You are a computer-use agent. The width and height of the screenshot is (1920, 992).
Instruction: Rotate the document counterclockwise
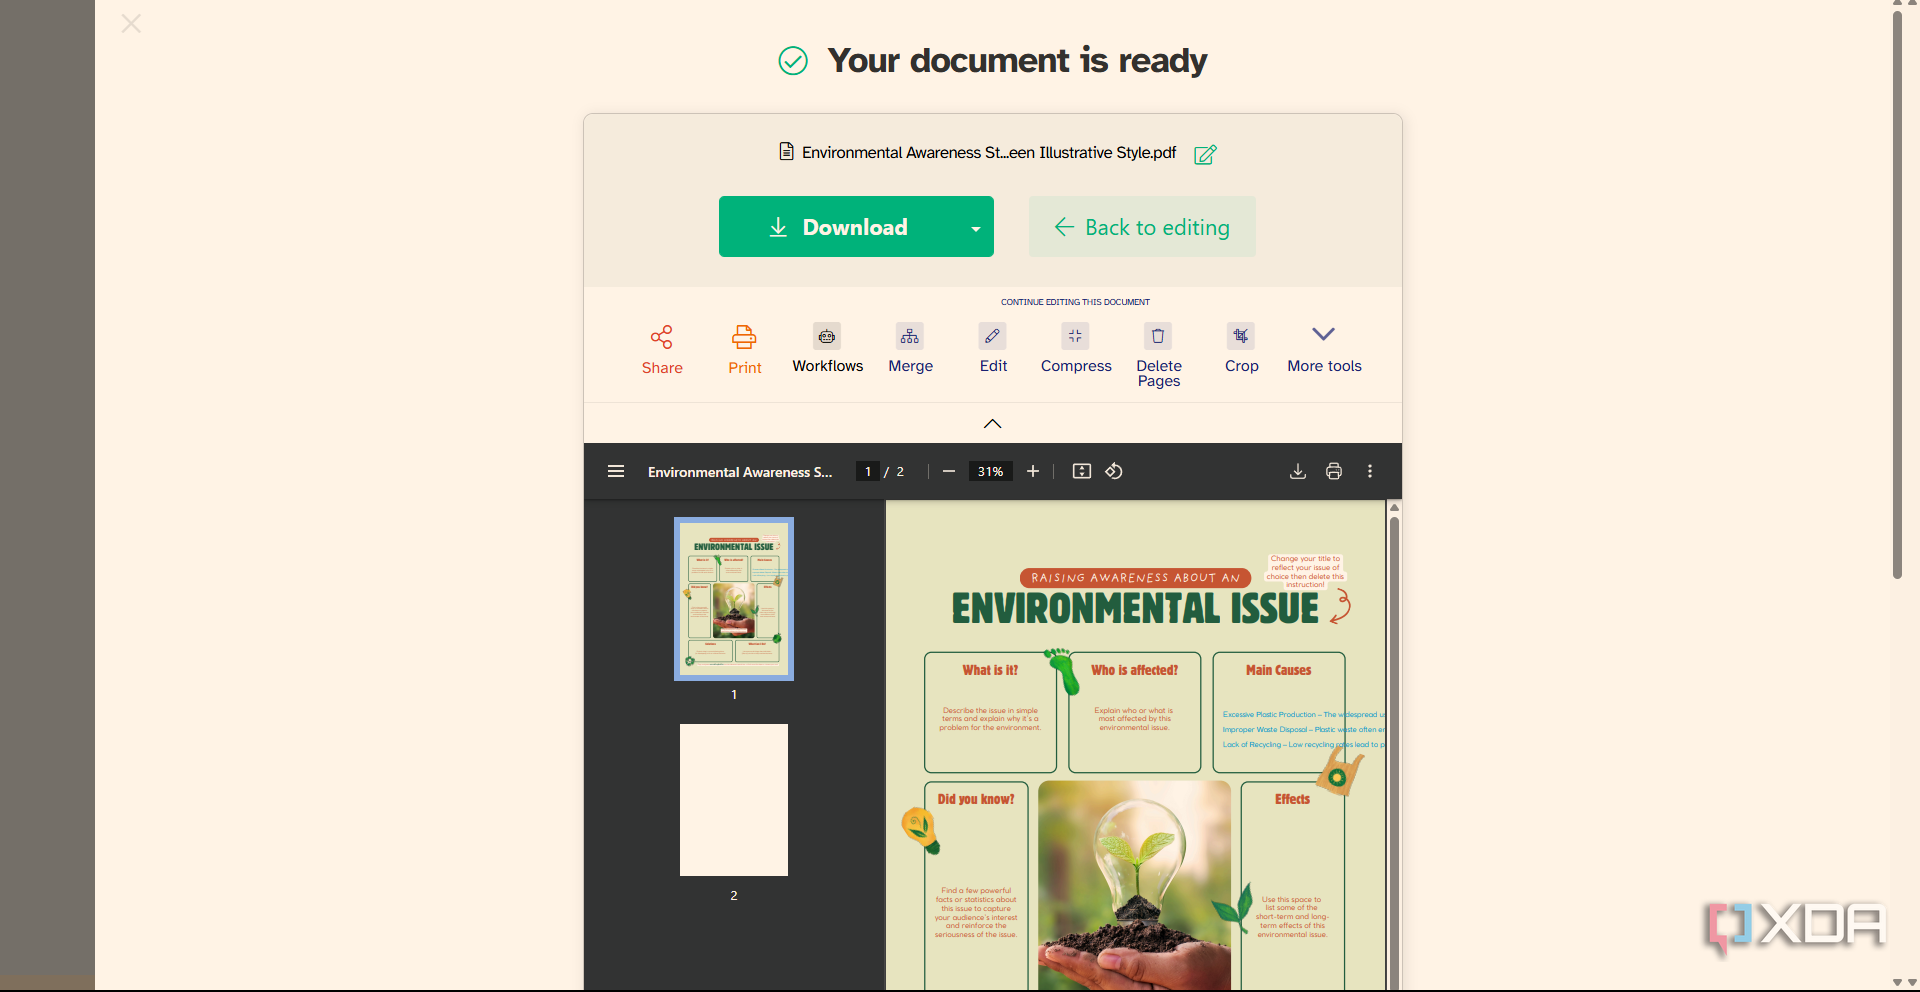tap(1114, 471)
